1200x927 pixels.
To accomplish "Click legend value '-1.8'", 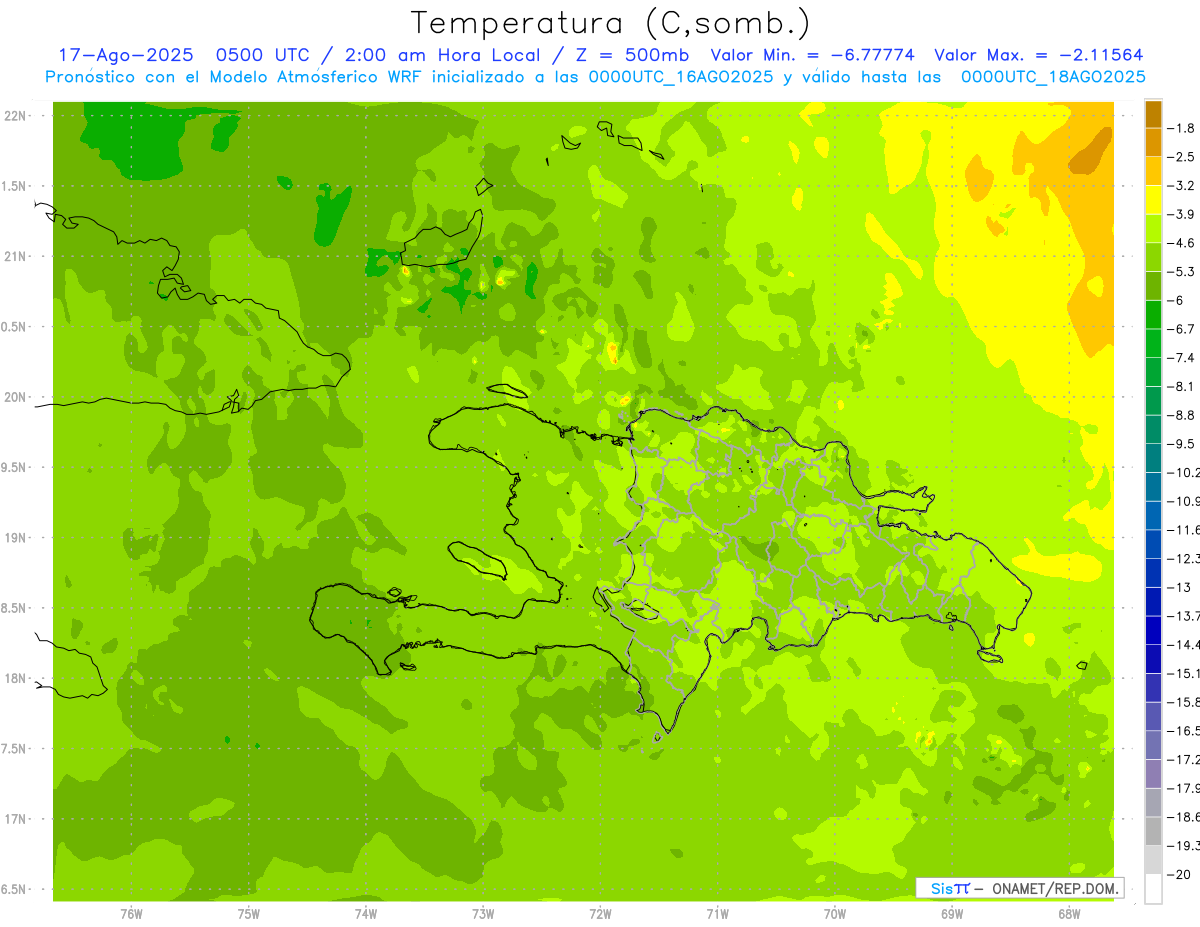I will point(1183,128).
